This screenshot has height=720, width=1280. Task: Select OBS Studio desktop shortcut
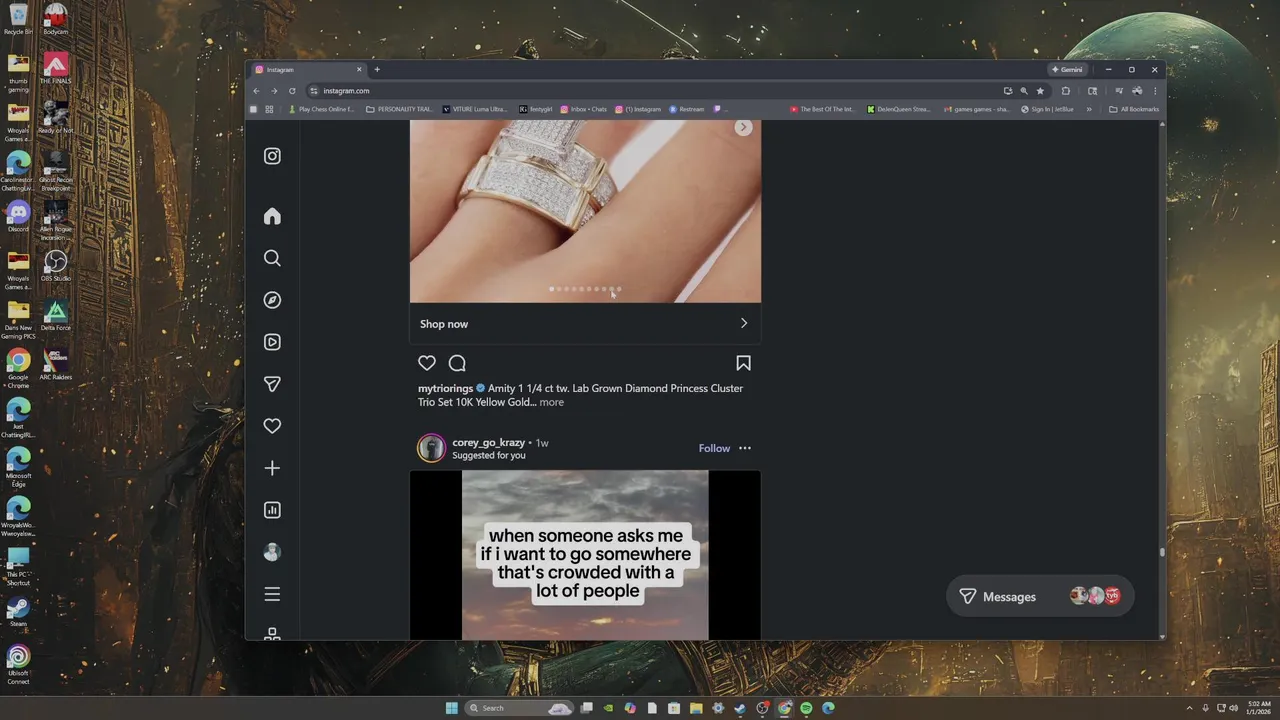point(56,265)
